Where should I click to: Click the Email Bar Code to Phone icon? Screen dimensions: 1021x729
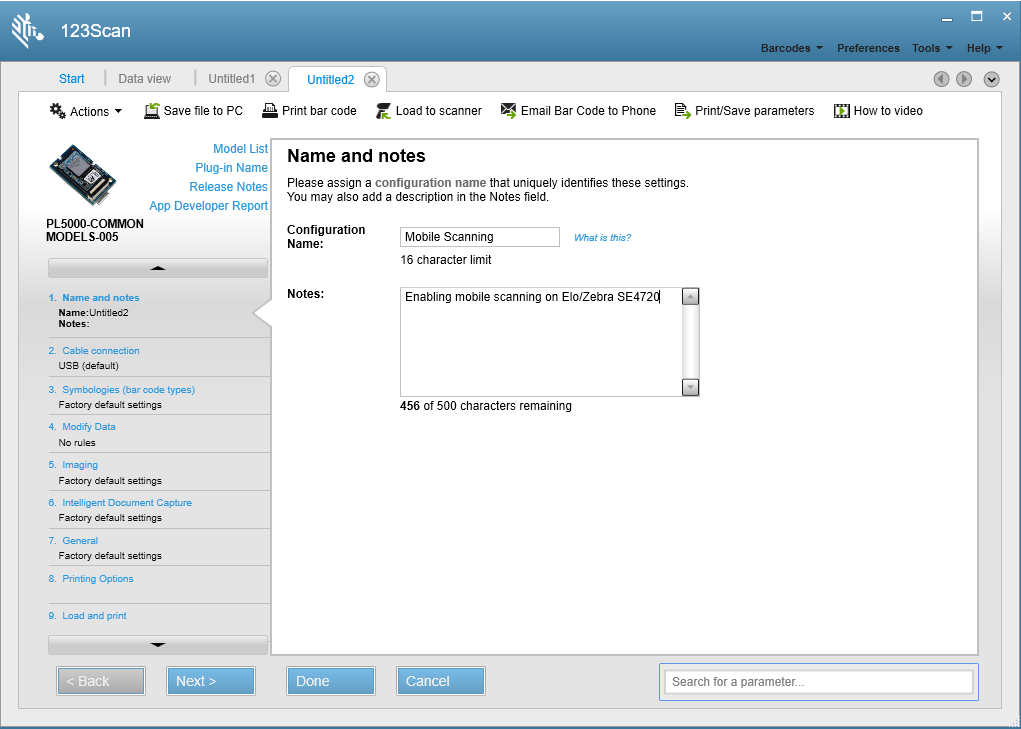[x=509, y=111]
